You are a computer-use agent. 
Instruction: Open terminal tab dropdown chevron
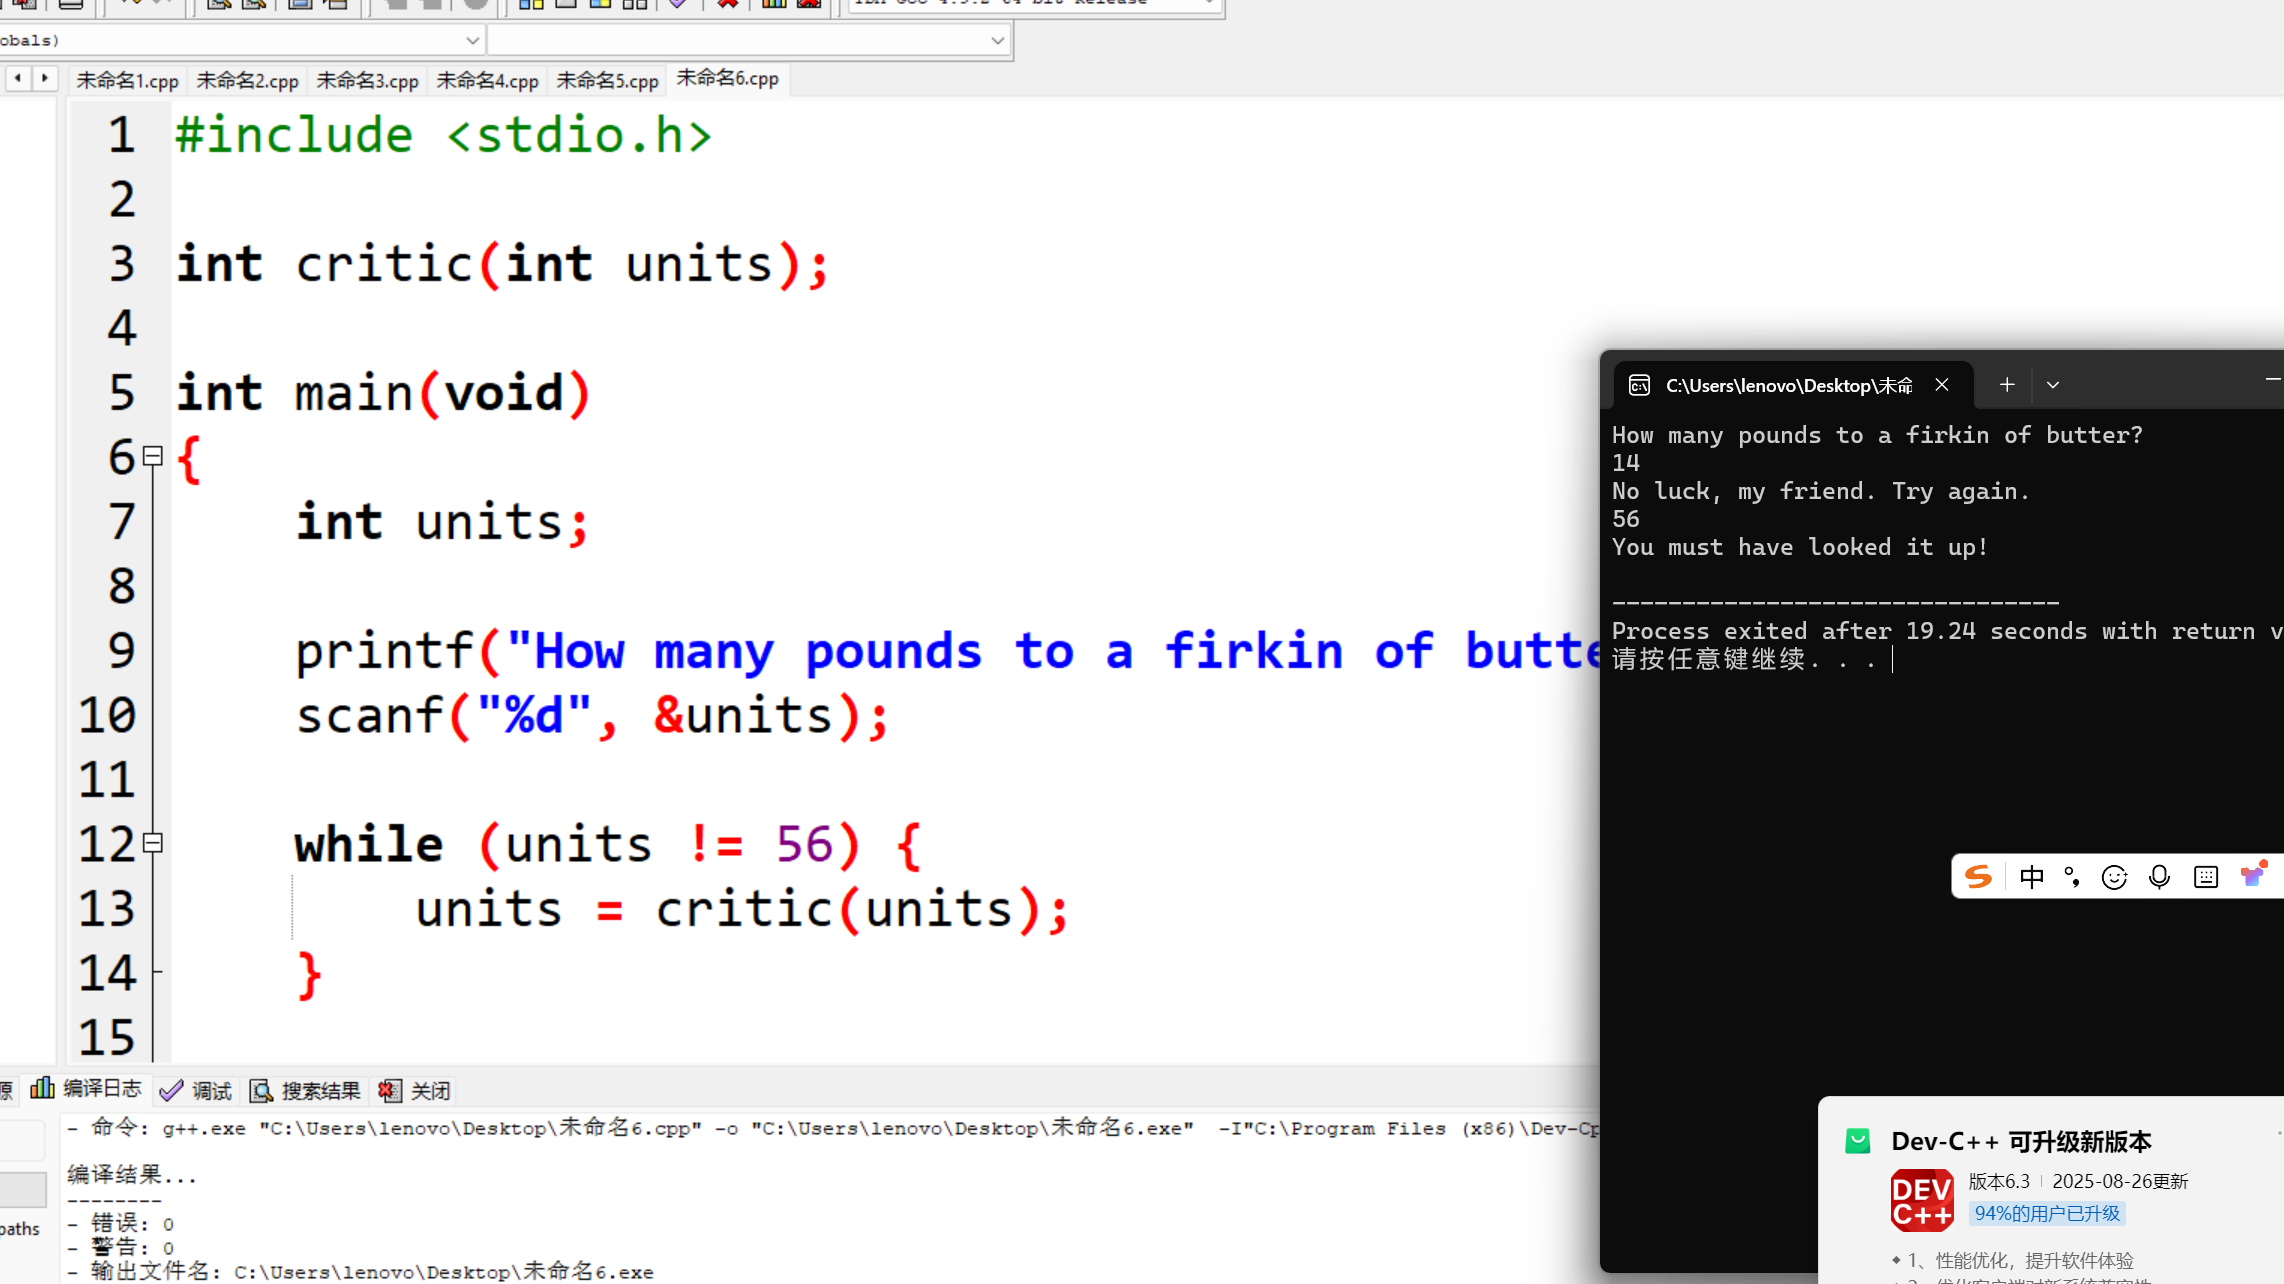tap(2052, 385)
